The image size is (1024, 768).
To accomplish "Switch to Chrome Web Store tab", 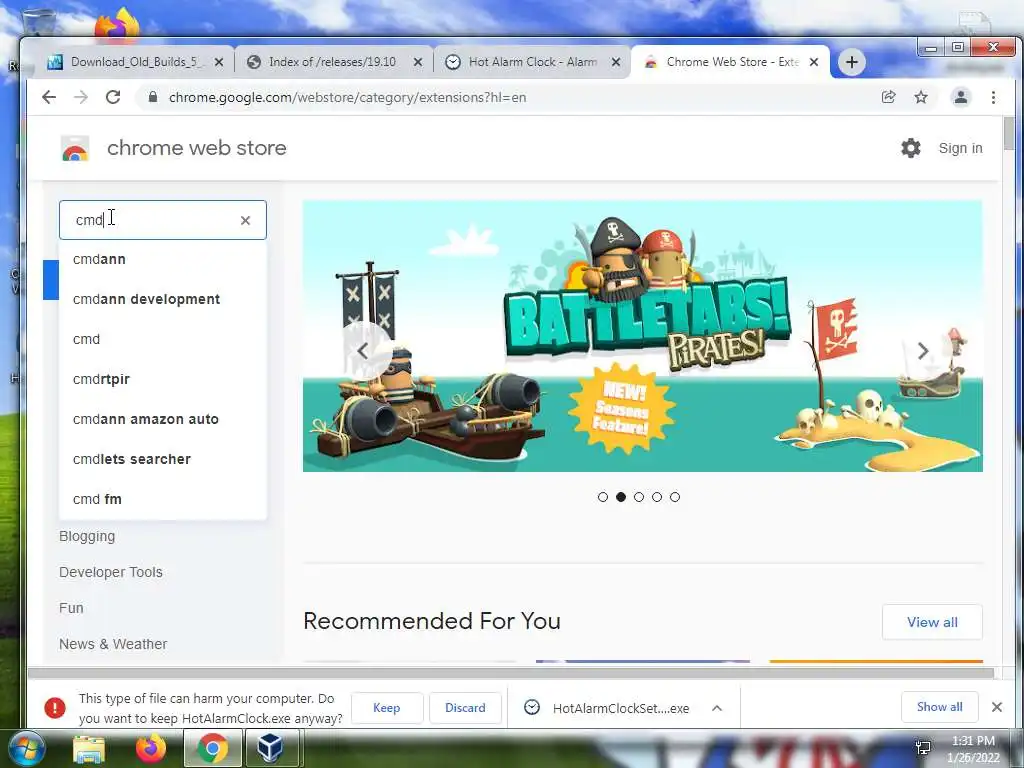I will (730, 62).
